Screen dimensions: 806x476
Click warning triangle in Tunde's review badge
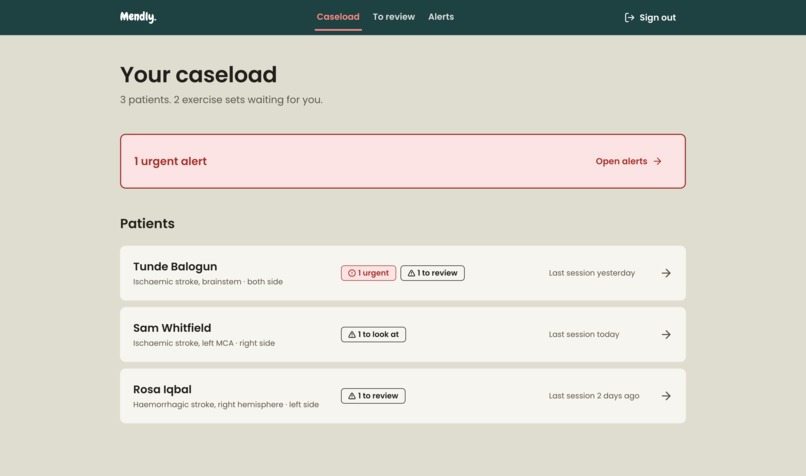click(x=411, y=273)
